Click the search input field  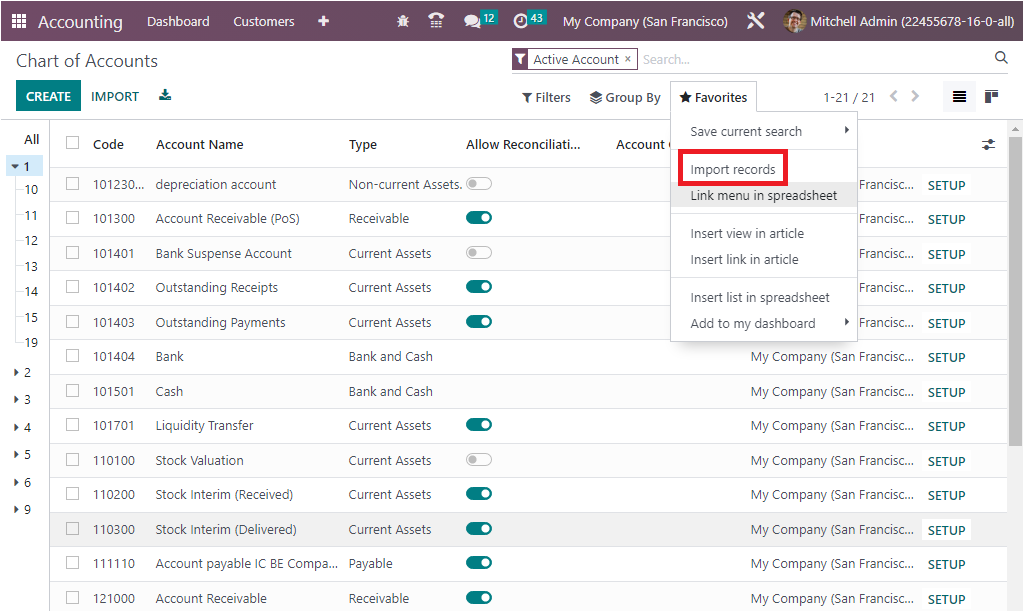tap(816, 59)
